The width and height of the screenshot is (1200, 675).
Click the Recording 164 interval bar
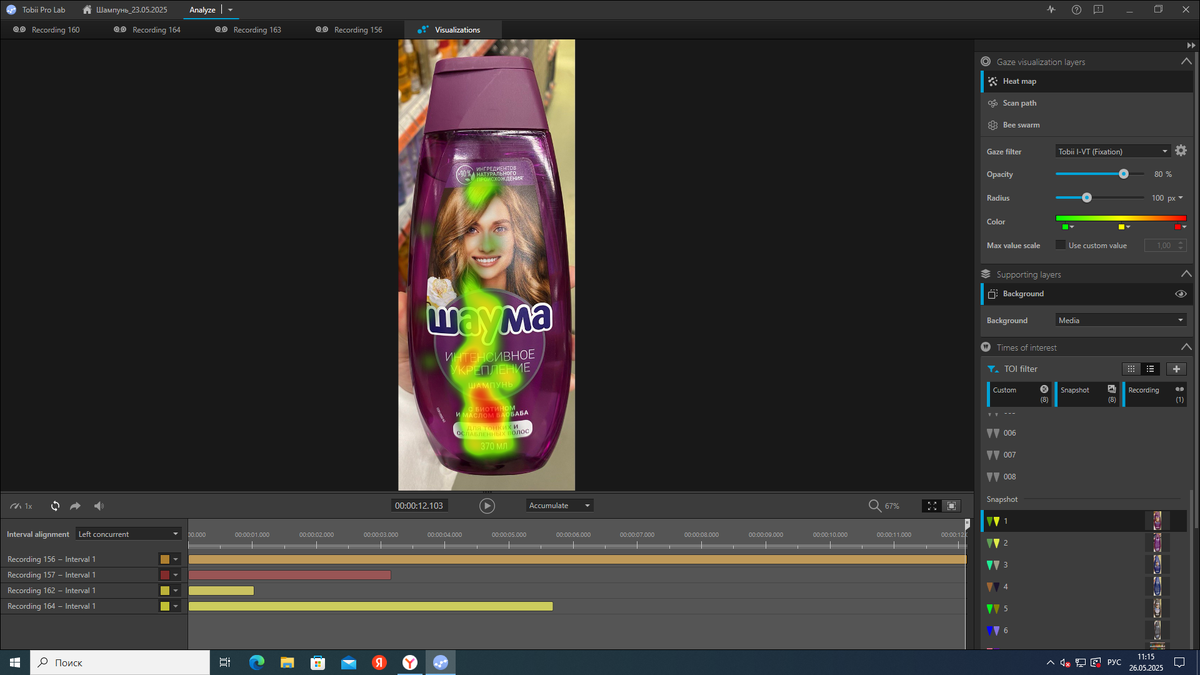(371, 606)
